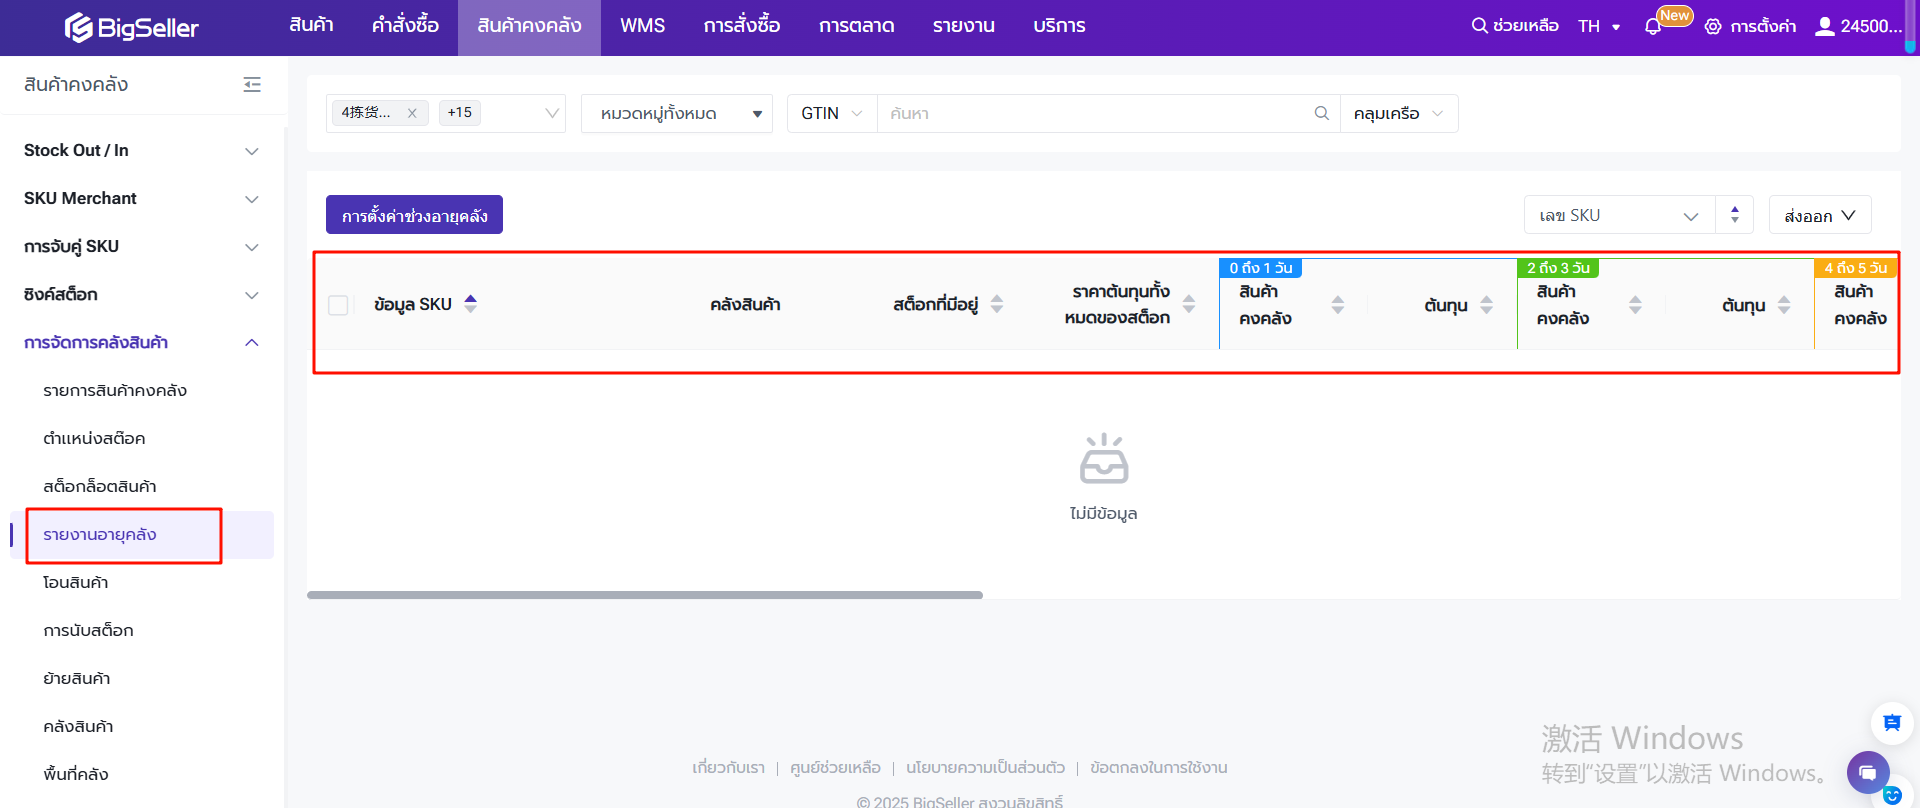
Task: Open settings gear icon
Action: (1713, 26)
